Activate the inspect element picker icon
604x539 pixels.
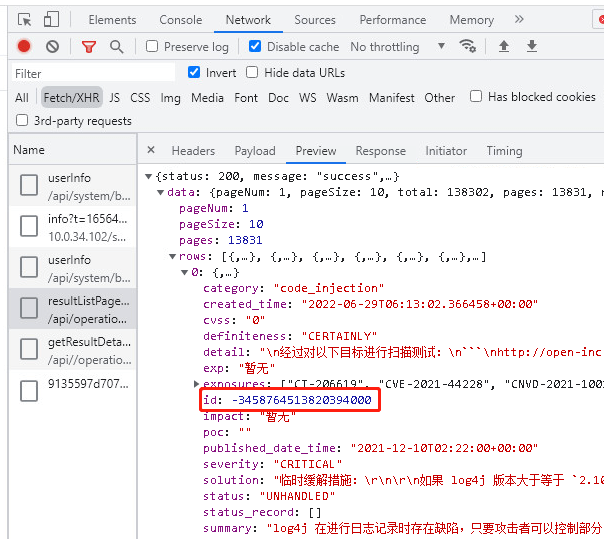pos(25,19)
